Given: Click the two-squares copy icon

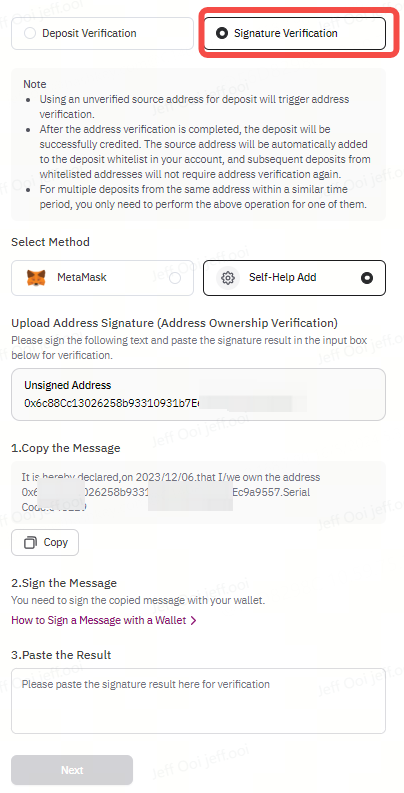Looking at the screenshot, I should click(31, 543).
